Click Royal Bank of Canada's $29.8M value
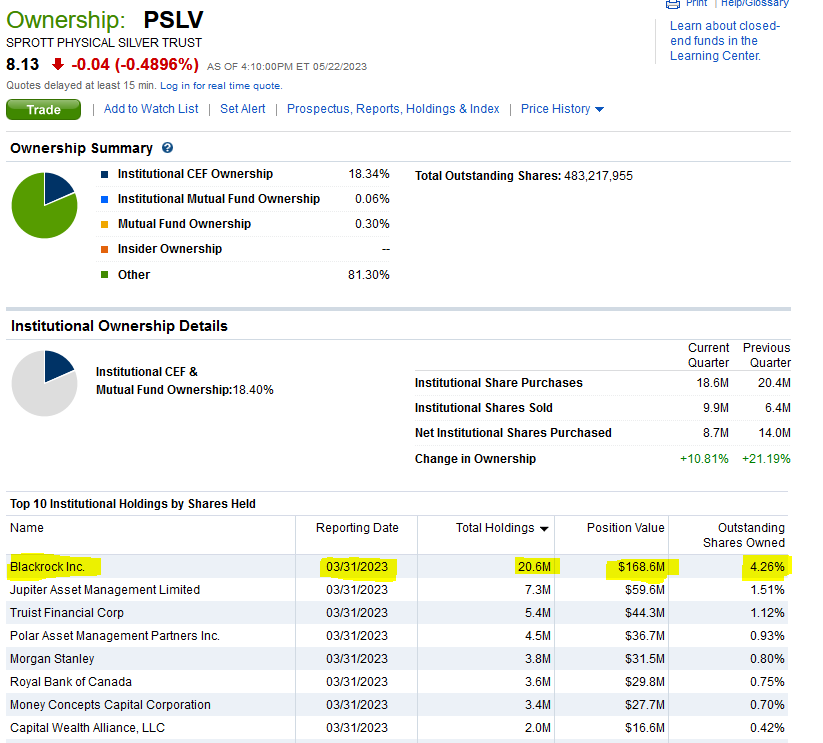 coord(645,682)
